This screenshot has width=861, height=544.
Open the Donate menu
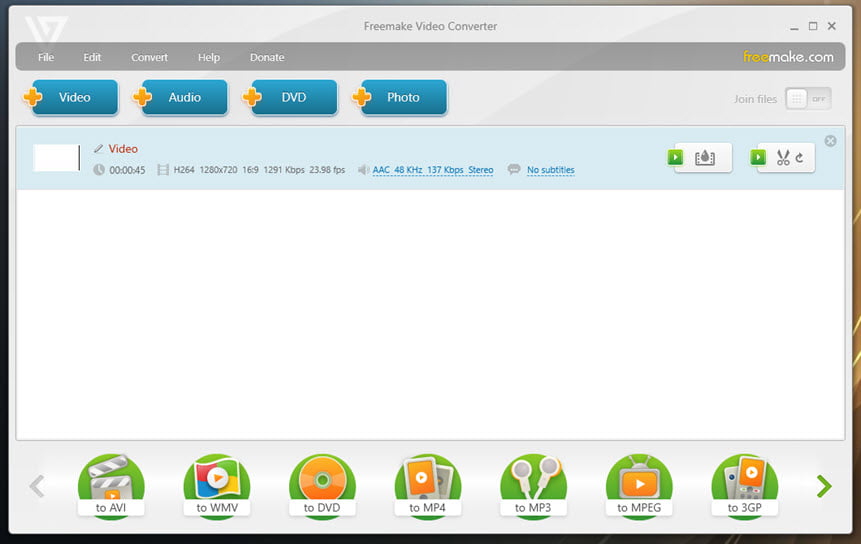click(x=267, y=57)
